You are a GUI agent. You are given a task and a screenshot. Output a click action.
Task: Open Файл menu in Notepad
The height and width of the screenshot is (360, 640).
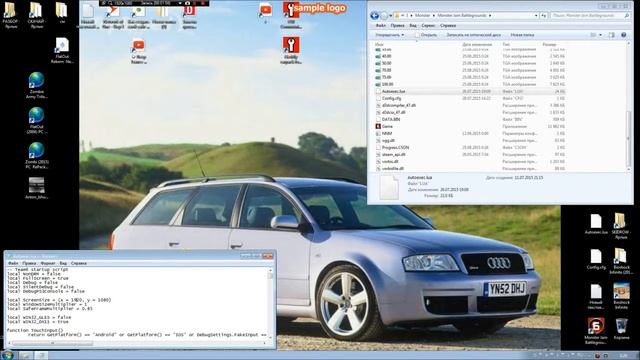(13, 263)
